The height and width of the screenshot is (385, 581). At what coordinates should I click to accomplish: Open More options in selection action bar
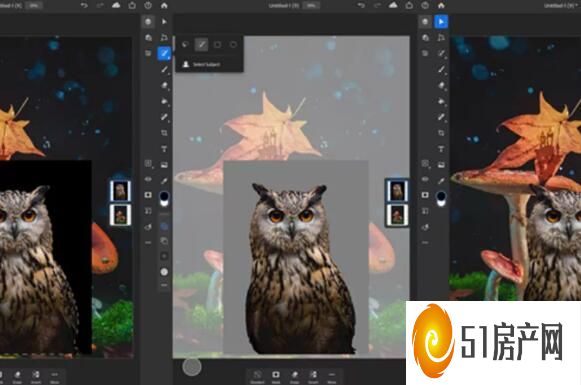pos(332,376)
